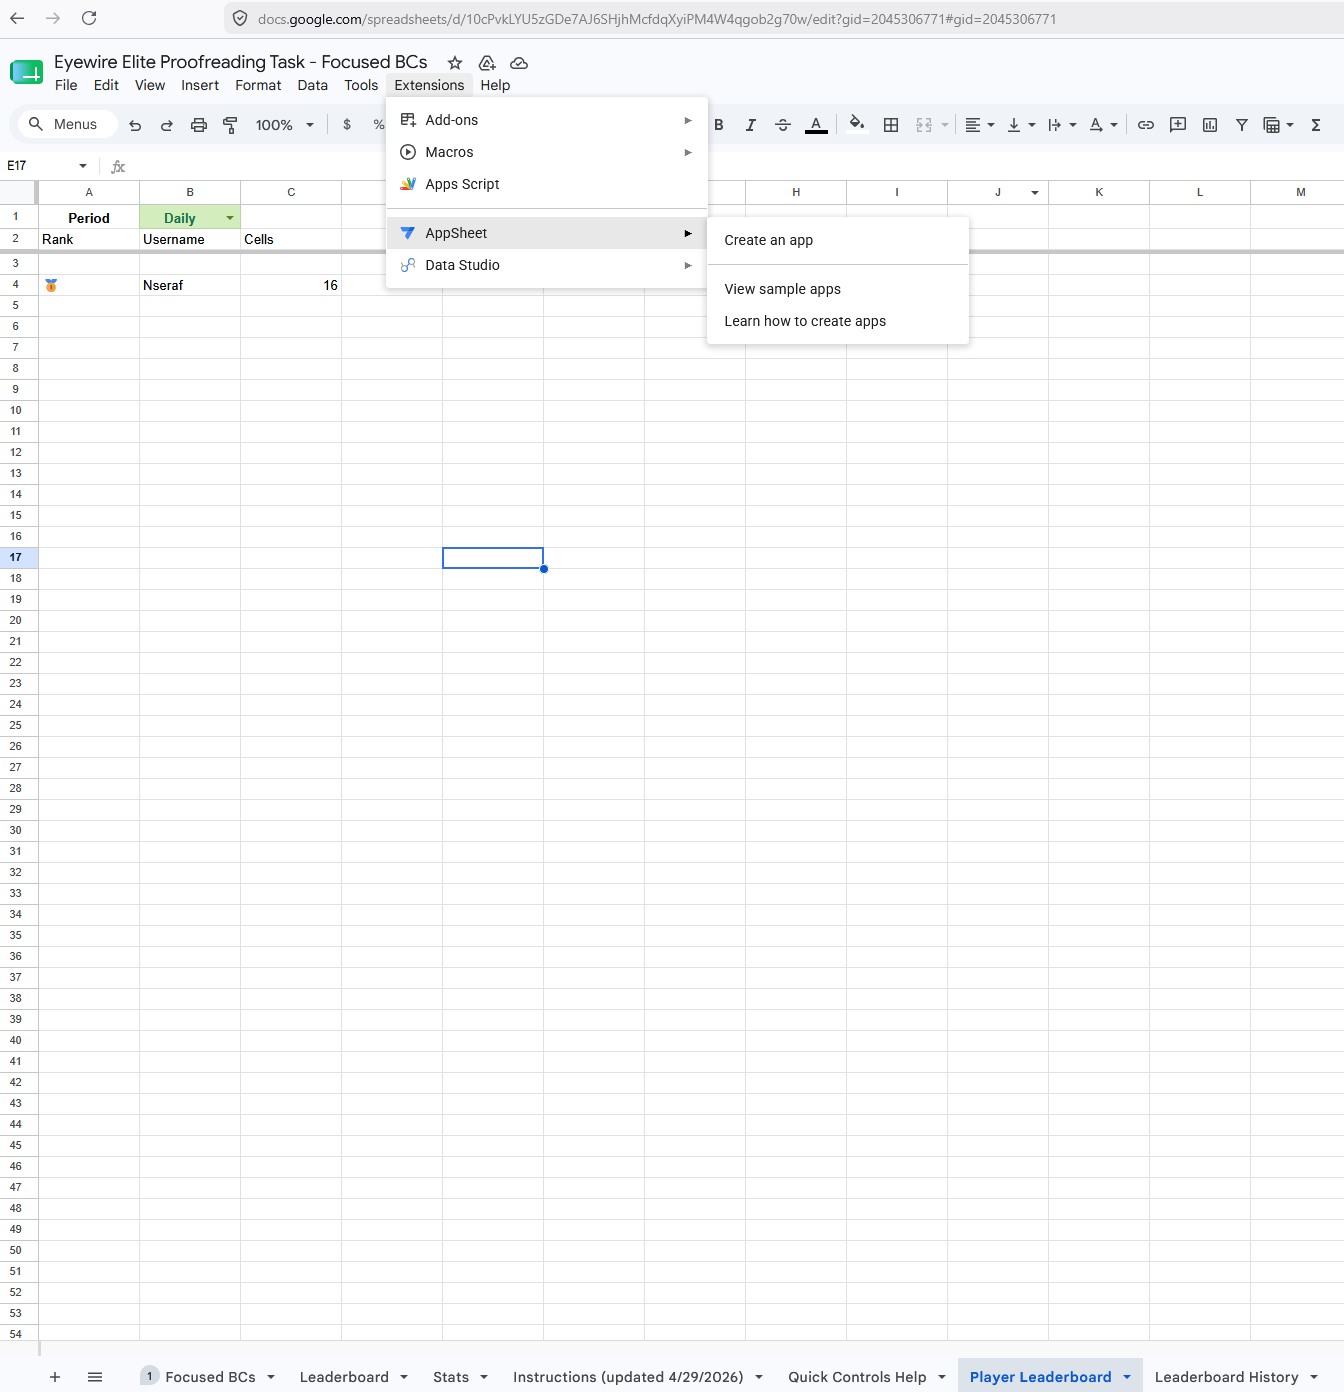Toggle bold formatting
Screen dimensions: 1344x1392
point(719,125)
